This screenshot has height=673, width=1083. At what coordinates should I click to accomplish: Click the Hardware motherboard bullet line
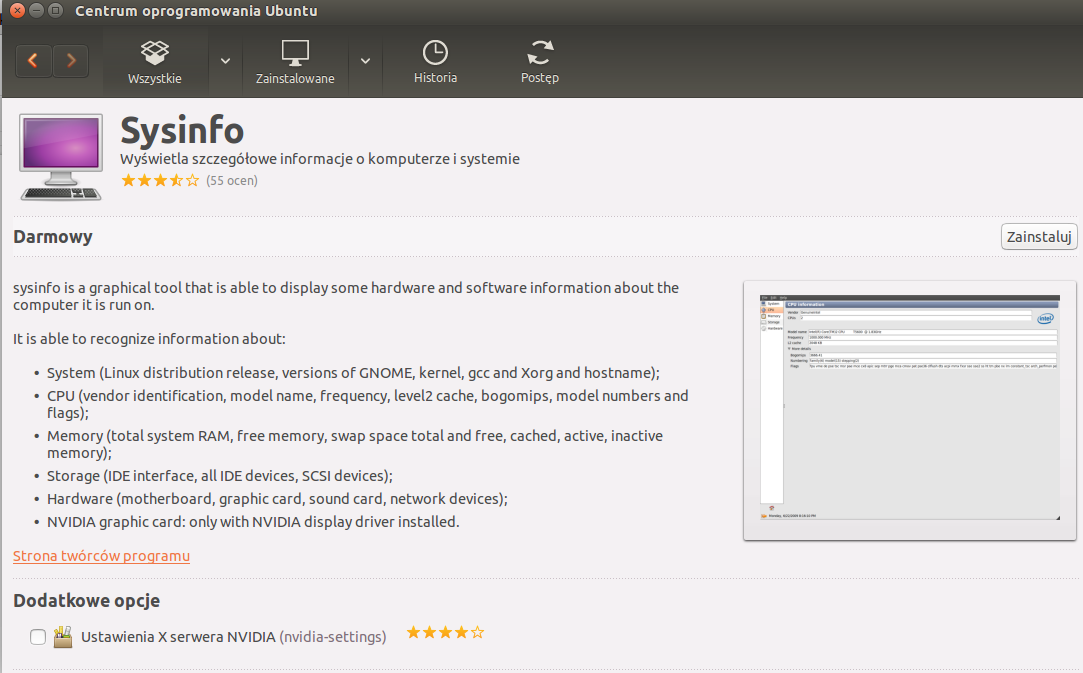point(277,499)
